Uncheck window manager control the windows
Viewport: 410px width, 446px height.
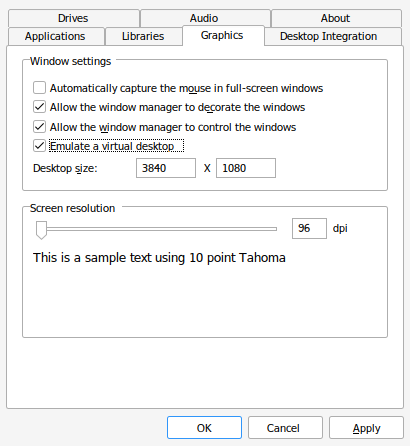pyautogui.click(x=40, y=127)
